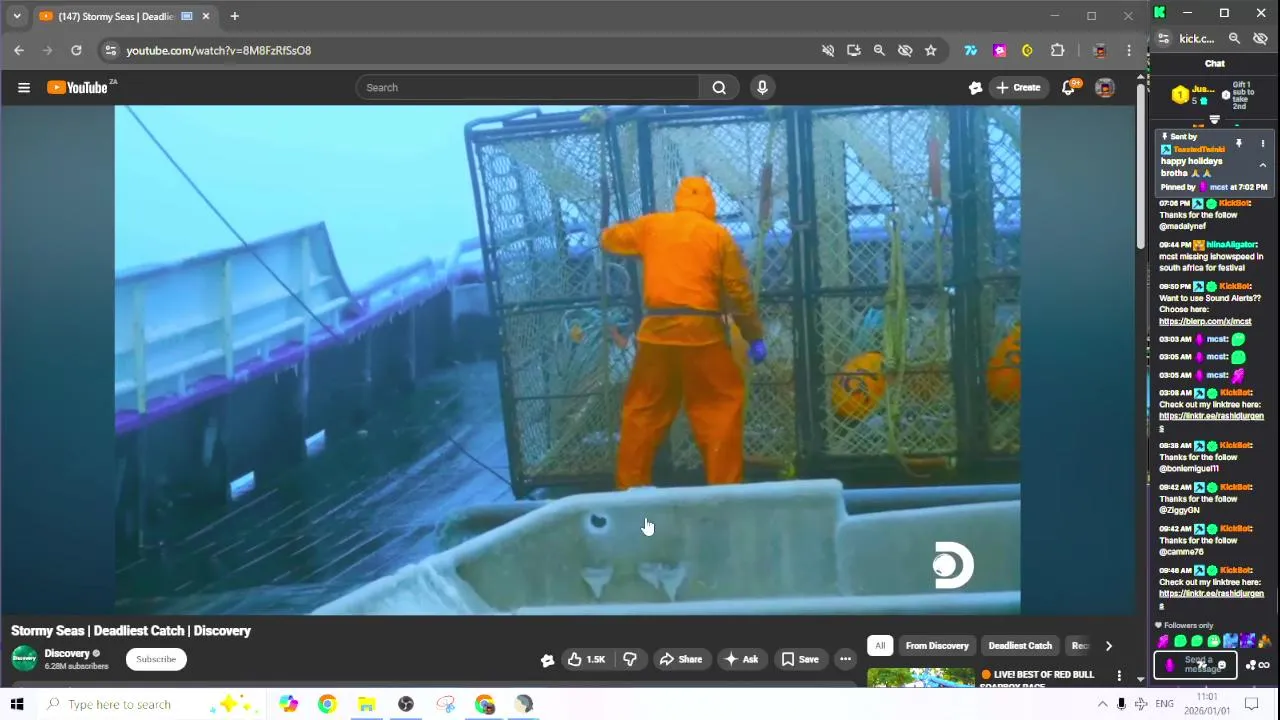The image size is (1280, 720).
Task: Go to the YouTube home logo
Action: [77, 88]
